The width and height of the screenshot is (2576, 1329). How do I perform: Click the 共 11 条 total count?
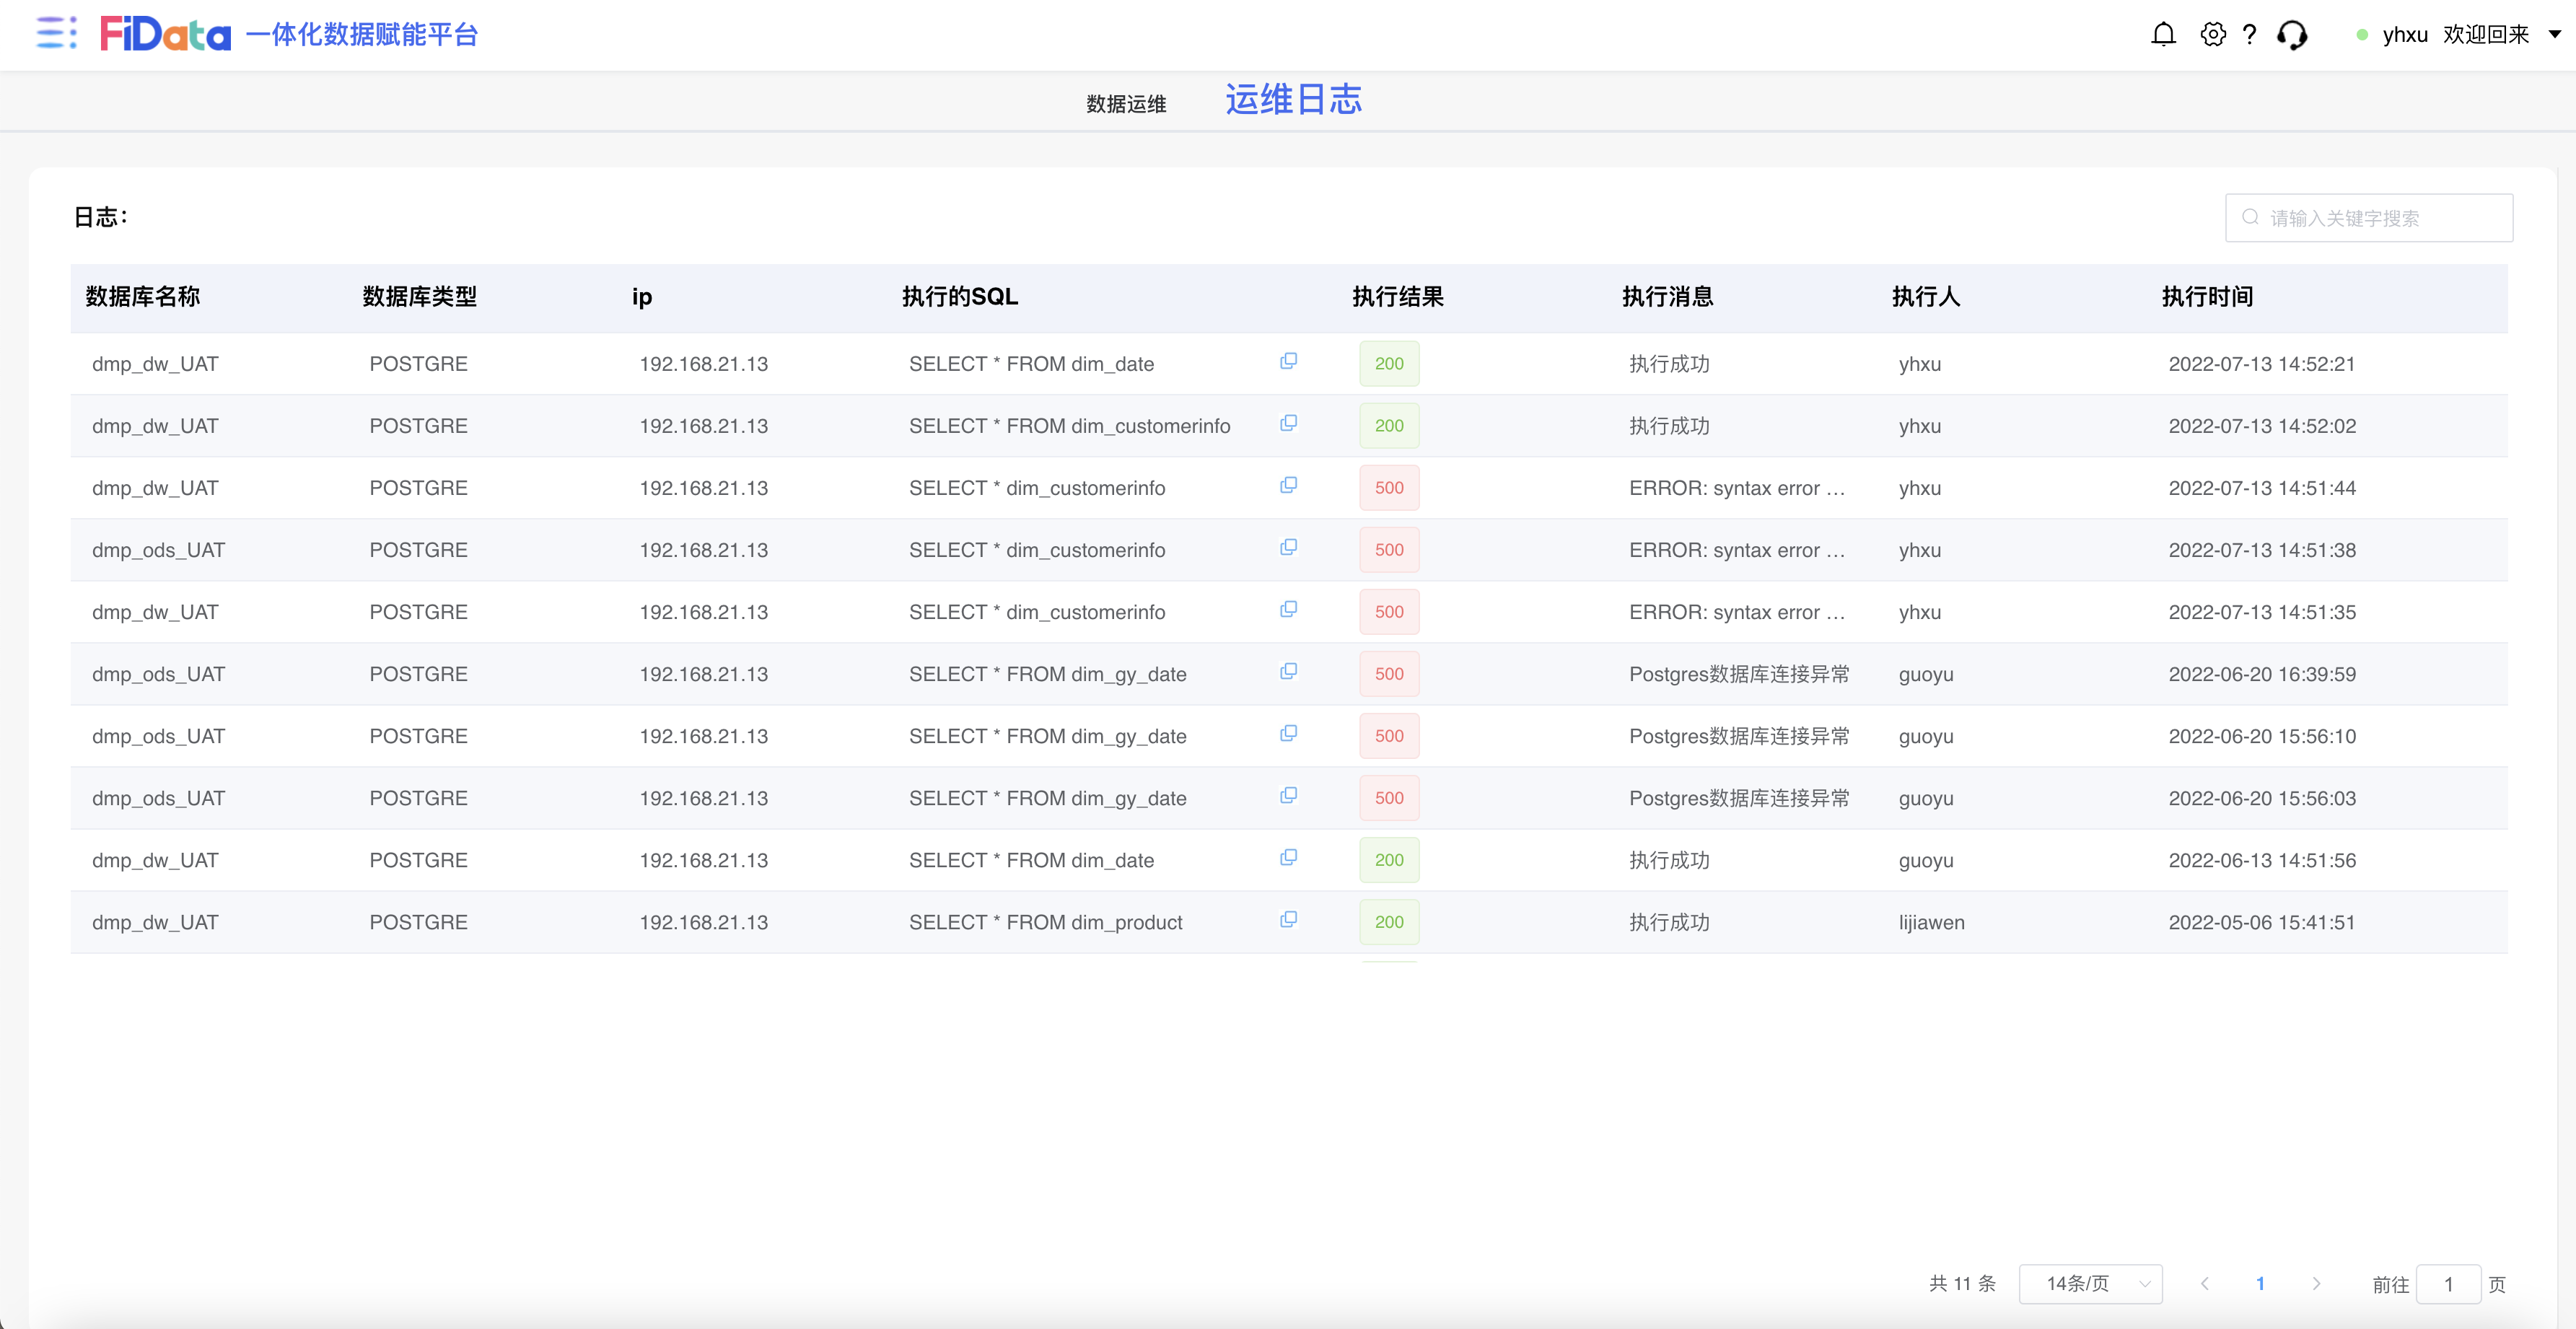coord(1961,1284)
